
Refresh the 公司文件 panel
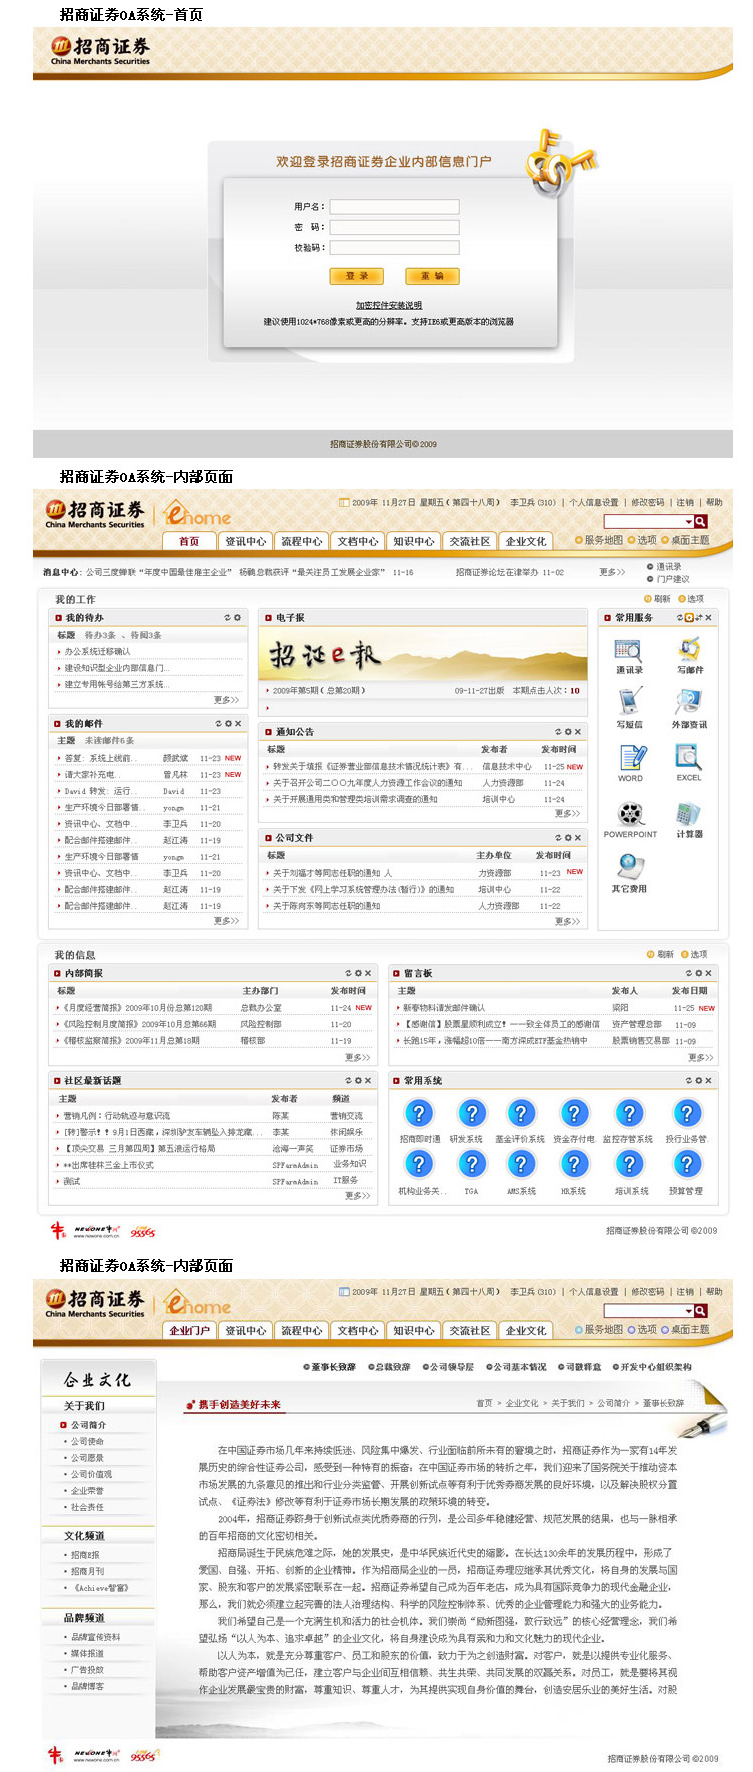pyautogui.click(x=558, y=838)
